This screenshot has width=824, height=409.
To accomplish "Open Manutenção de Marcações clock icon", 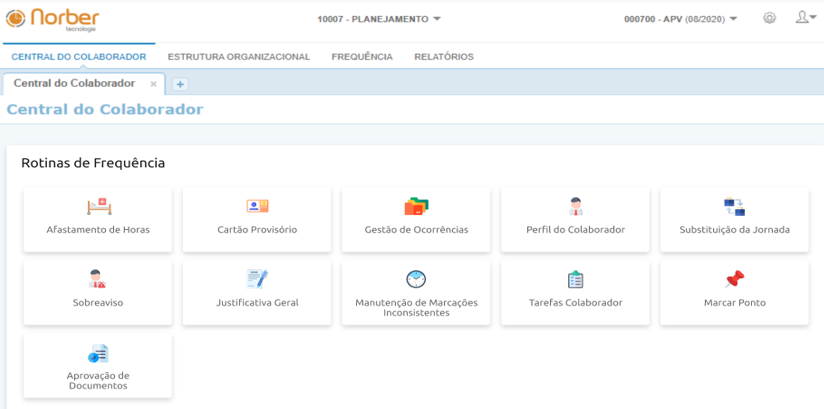I will [x=416, y=279].
